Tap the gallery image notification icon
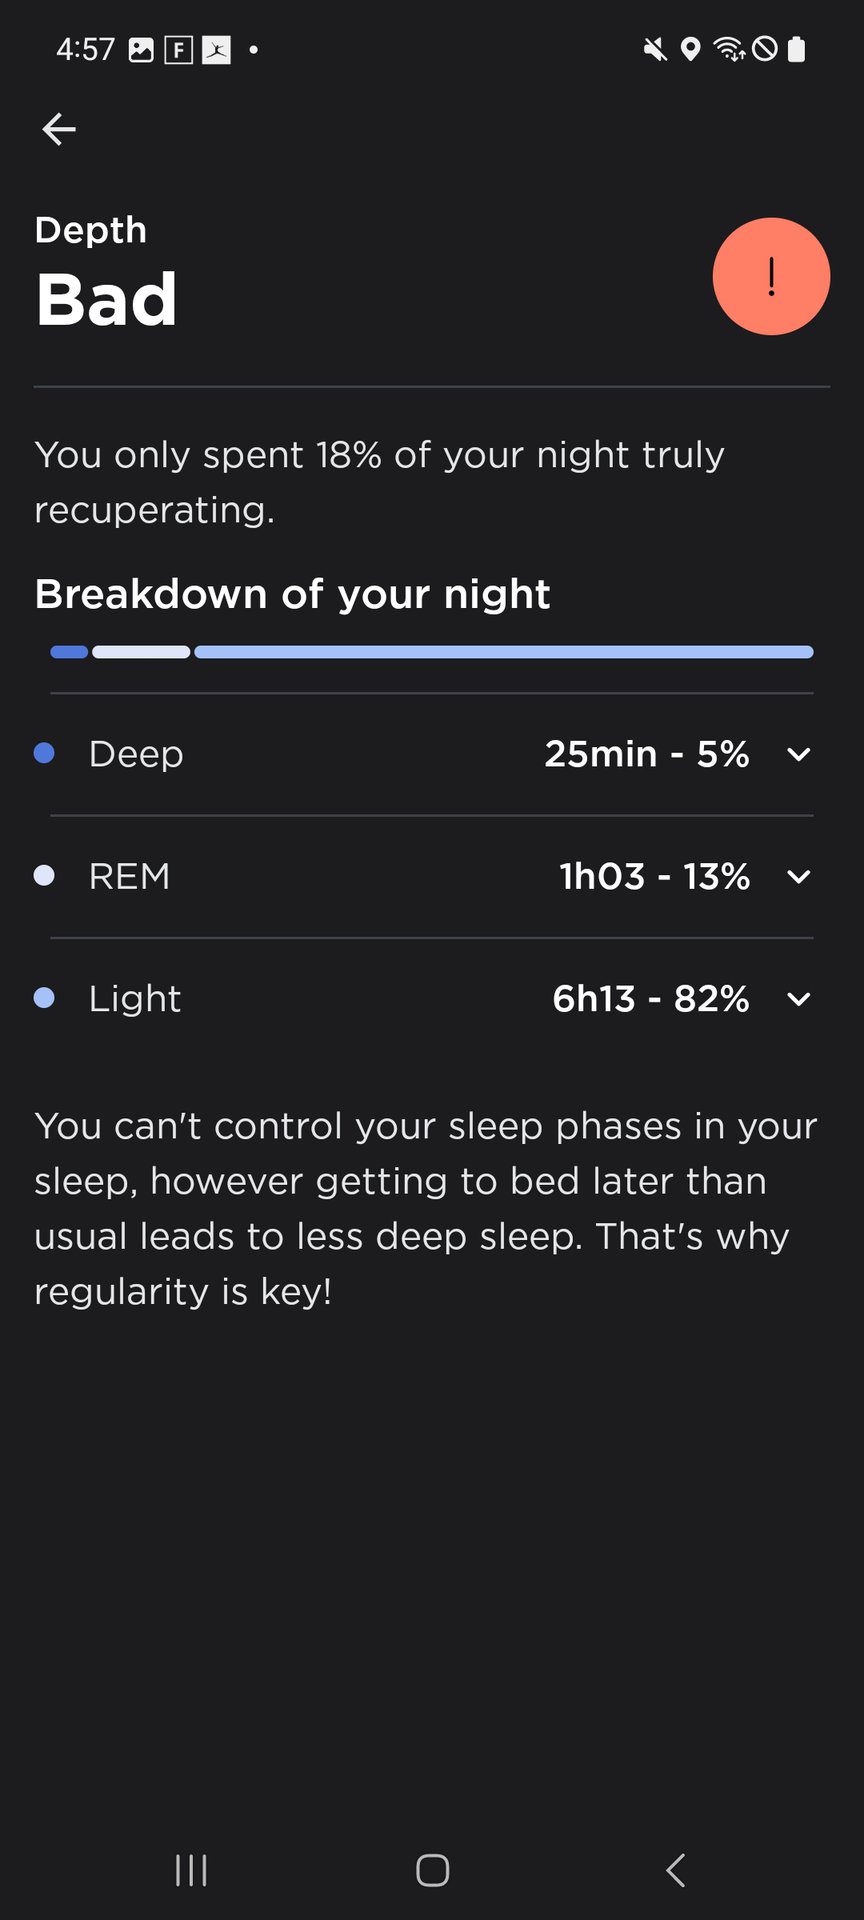 141,49
